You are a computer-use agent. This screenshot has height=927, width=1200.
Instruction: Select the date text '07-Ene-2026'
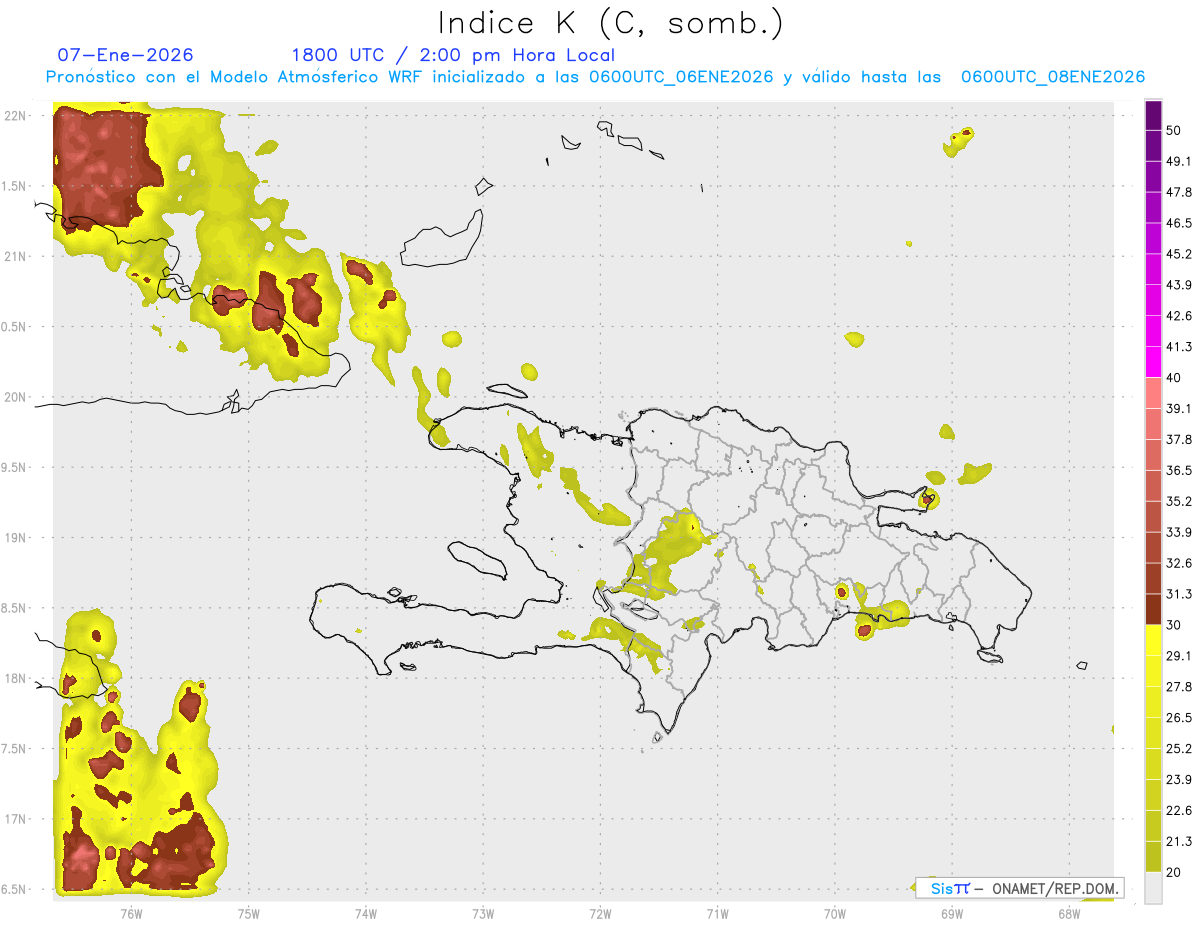pos(126,55)
